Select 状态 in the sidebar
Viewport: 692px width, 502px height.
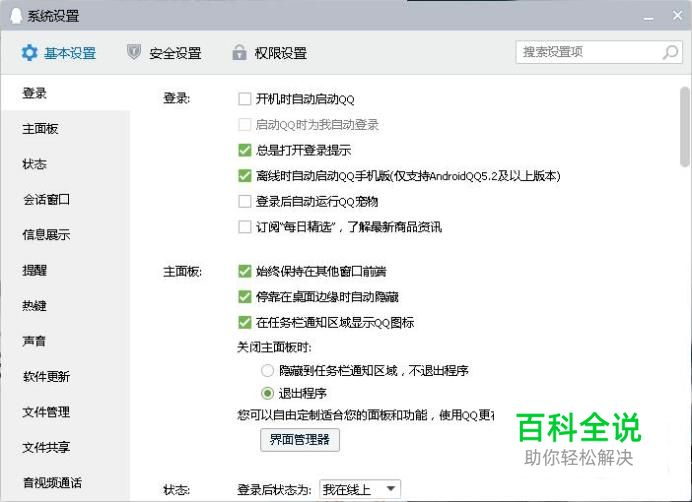[66, 164]
